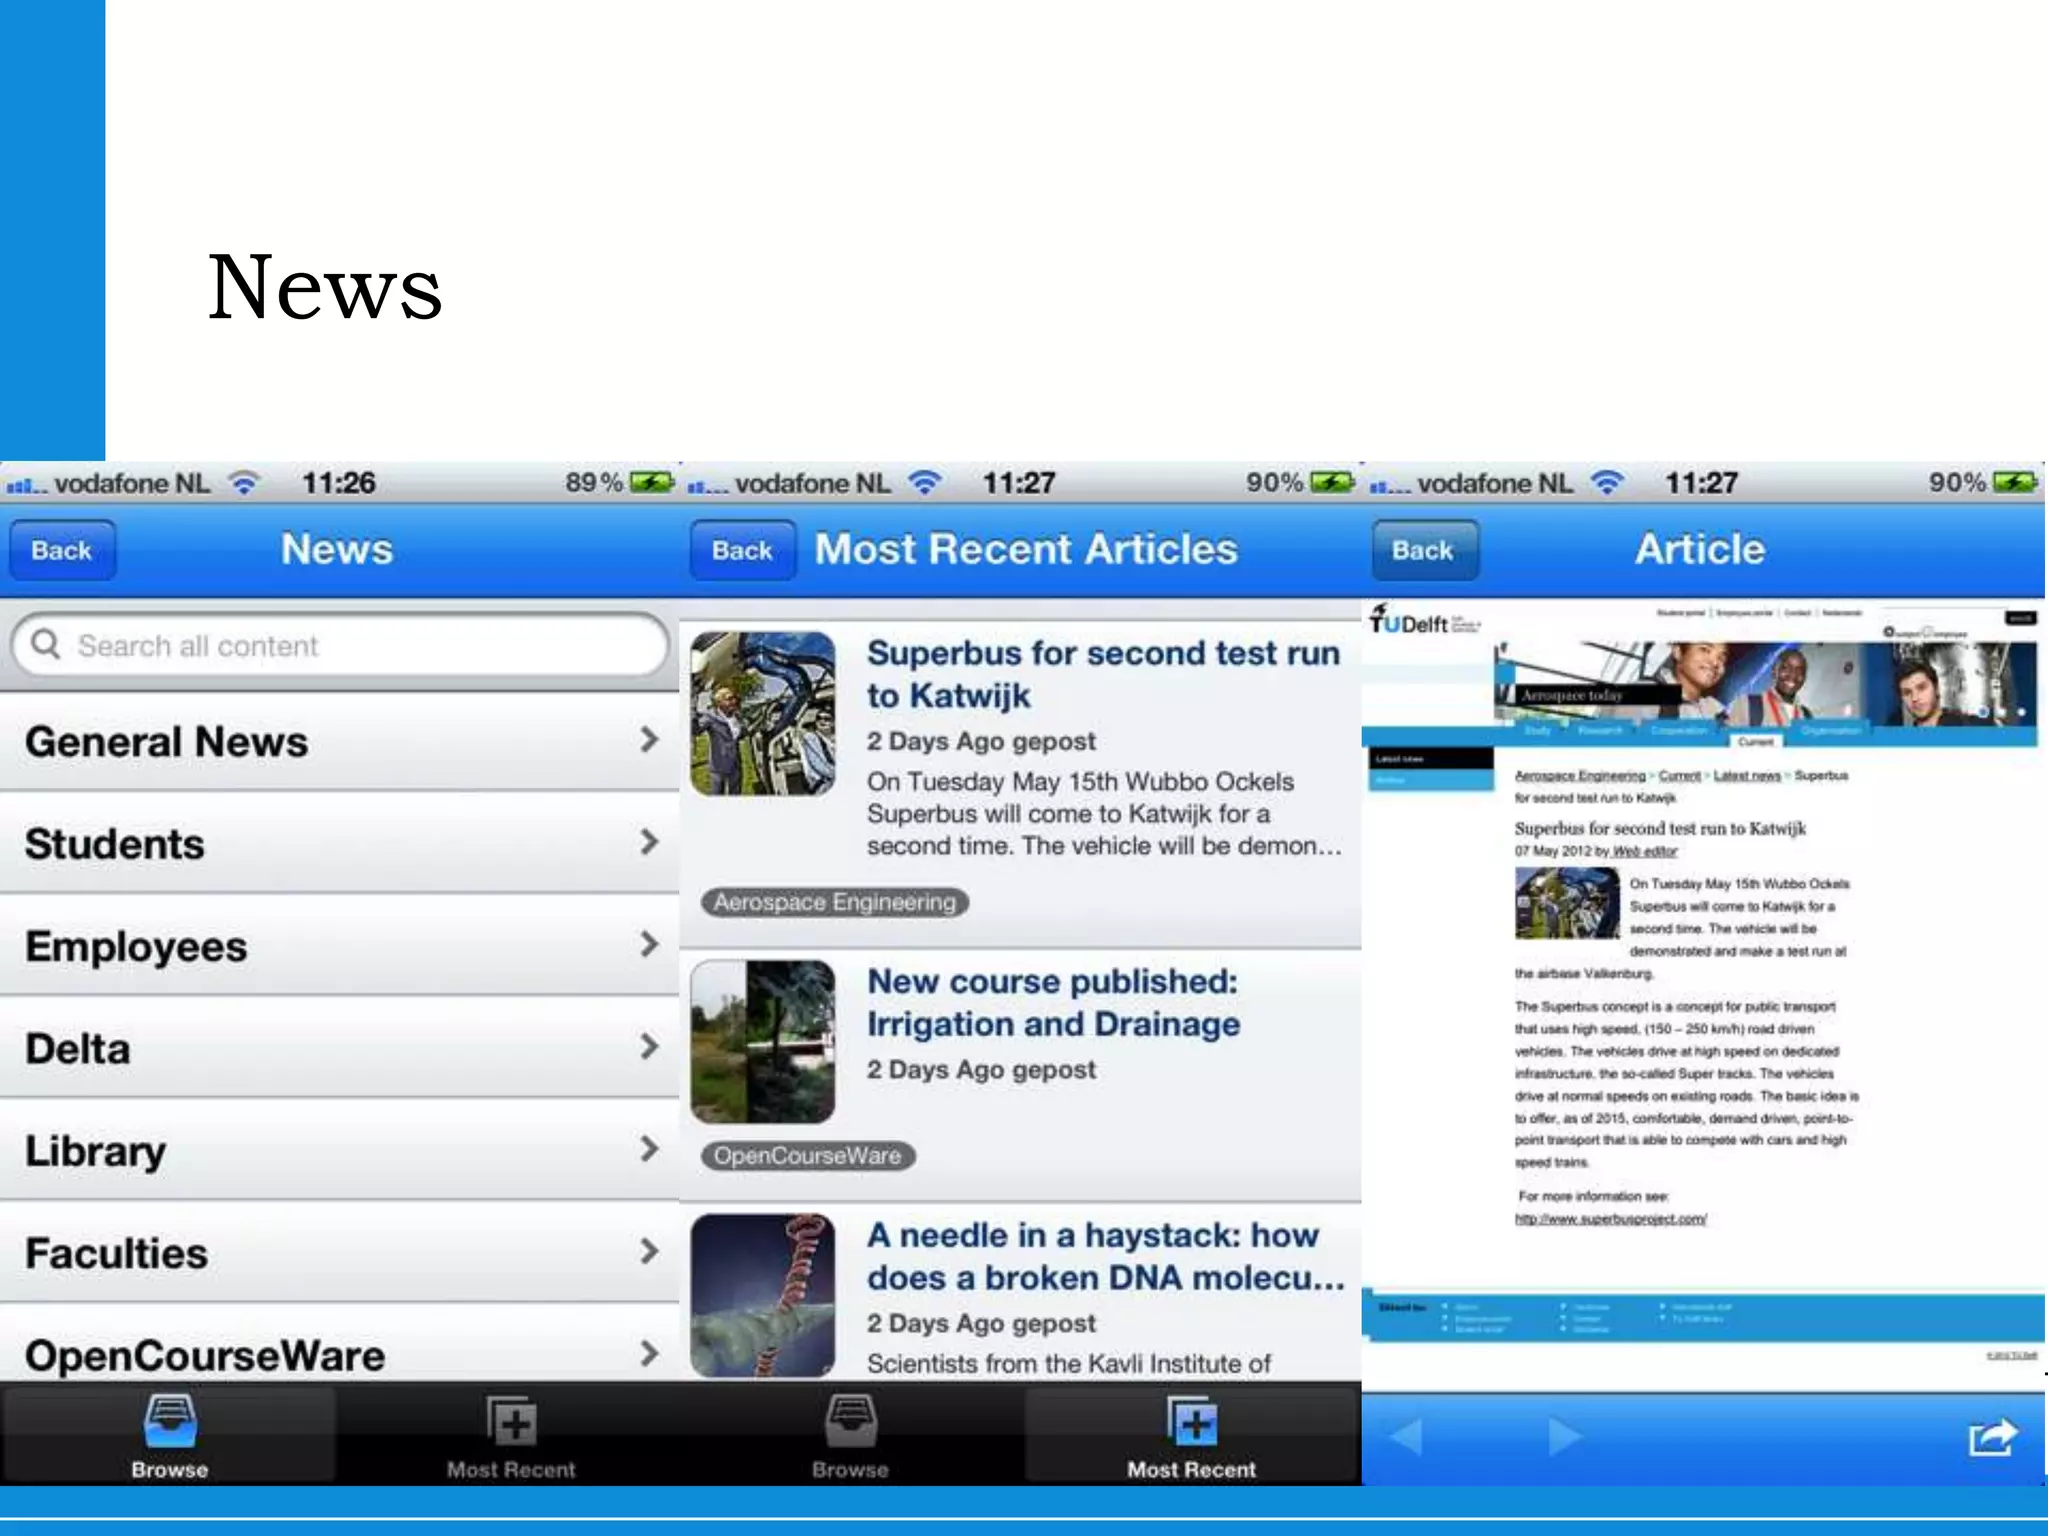The width and height of the screenshot is (2048, 1536).
Task: Click battery icon in News screen status bar
Action: click(x=651, y=483)
